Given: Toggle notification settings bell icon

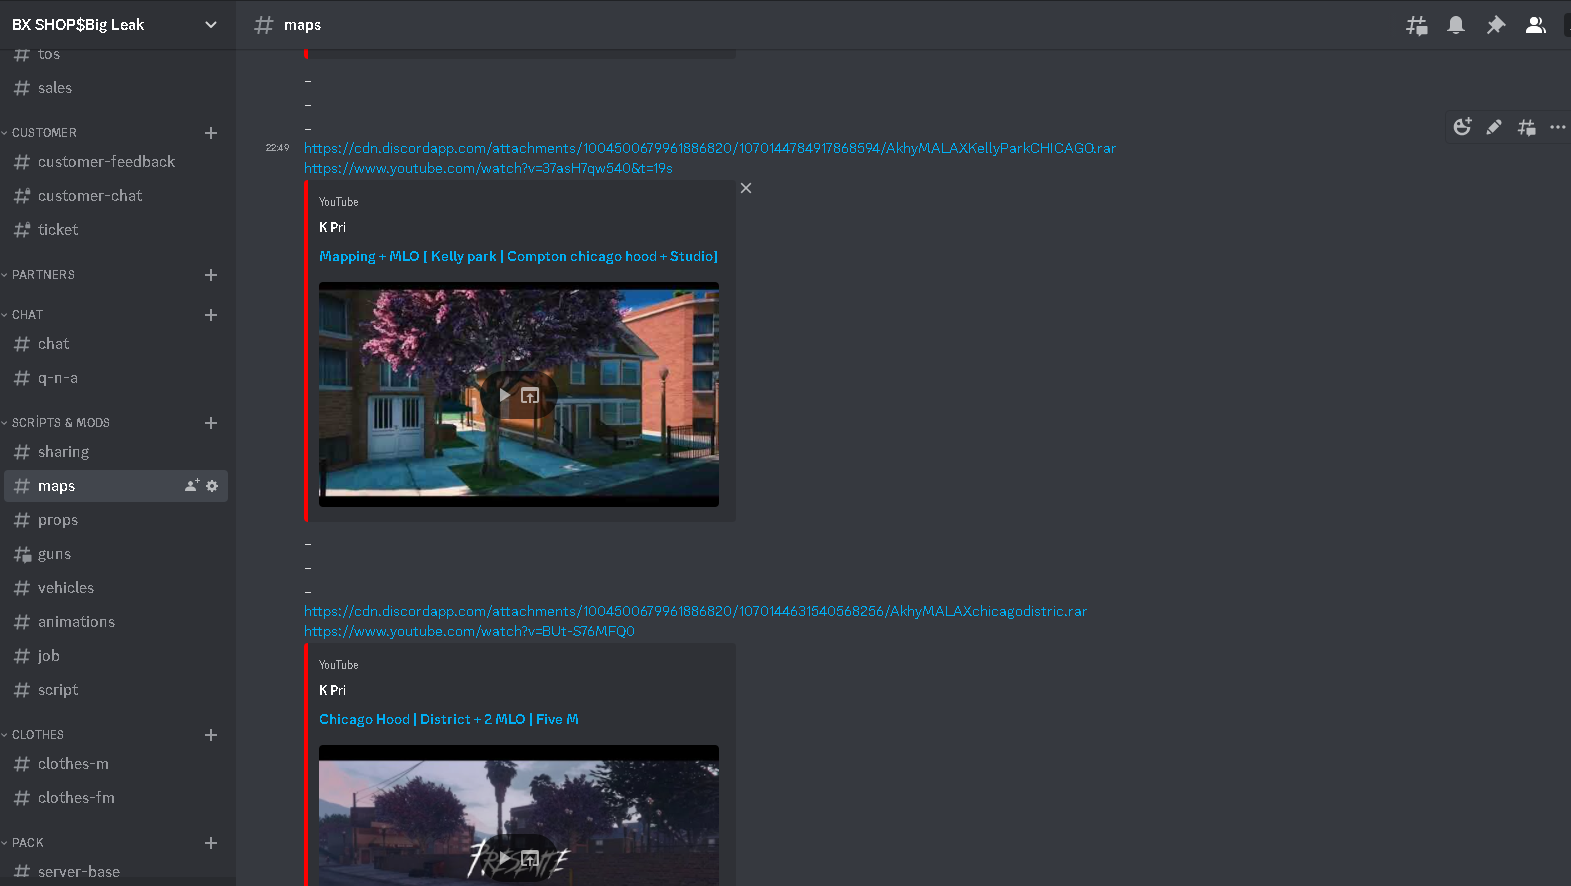Looking at the screenshot, I should coord(1456,25).
